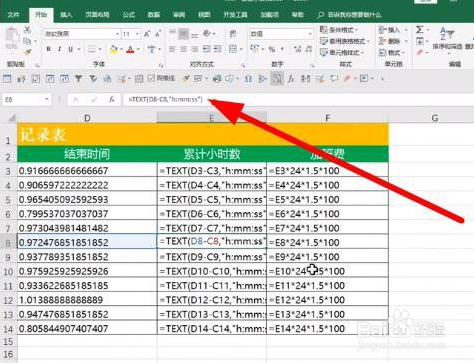Click the print preview icon in quick toolbar
Screen dimensions: 474x363
217,79
